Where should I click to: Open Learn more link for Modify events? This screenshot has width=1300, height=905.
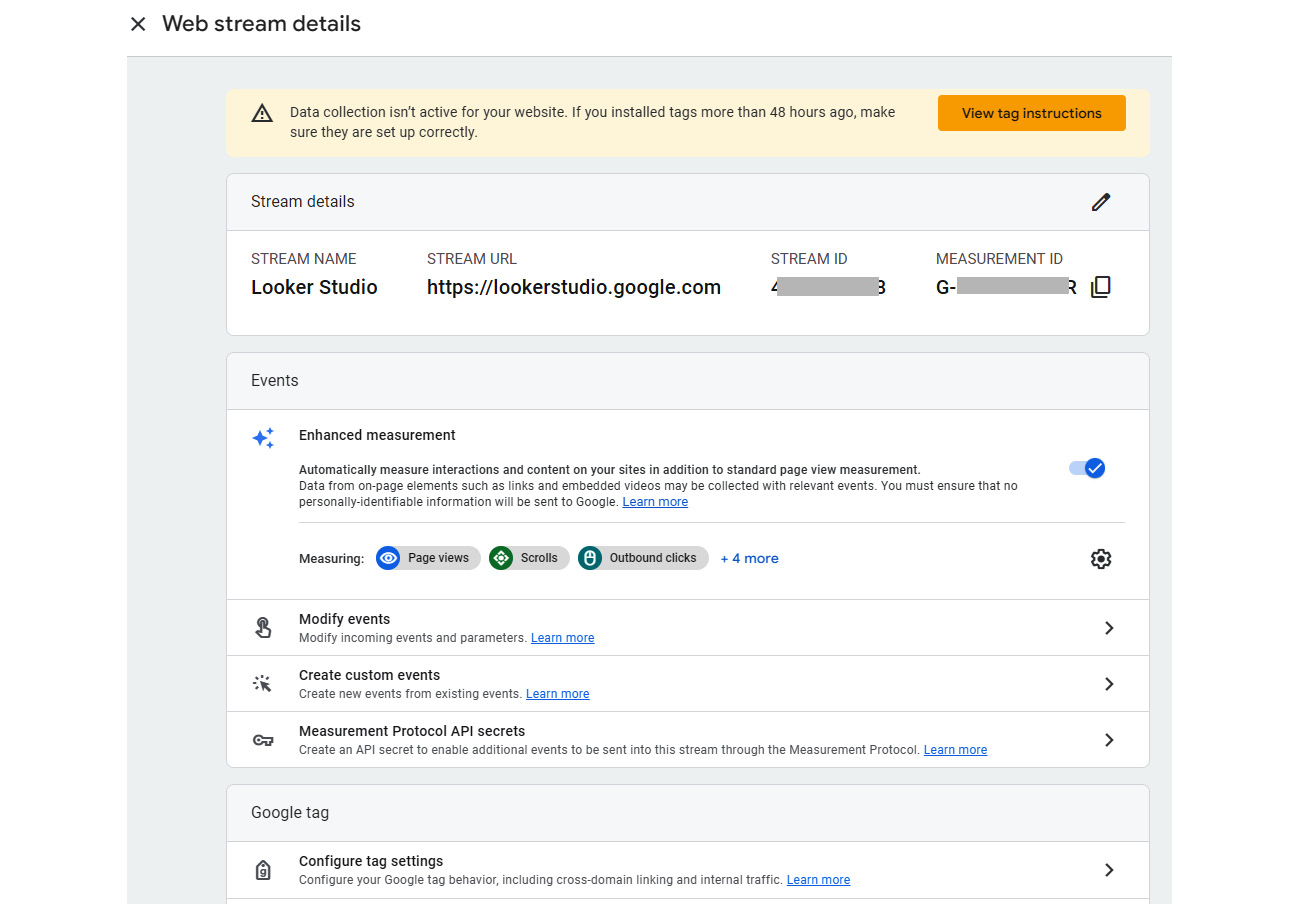[x=562, y=638]
